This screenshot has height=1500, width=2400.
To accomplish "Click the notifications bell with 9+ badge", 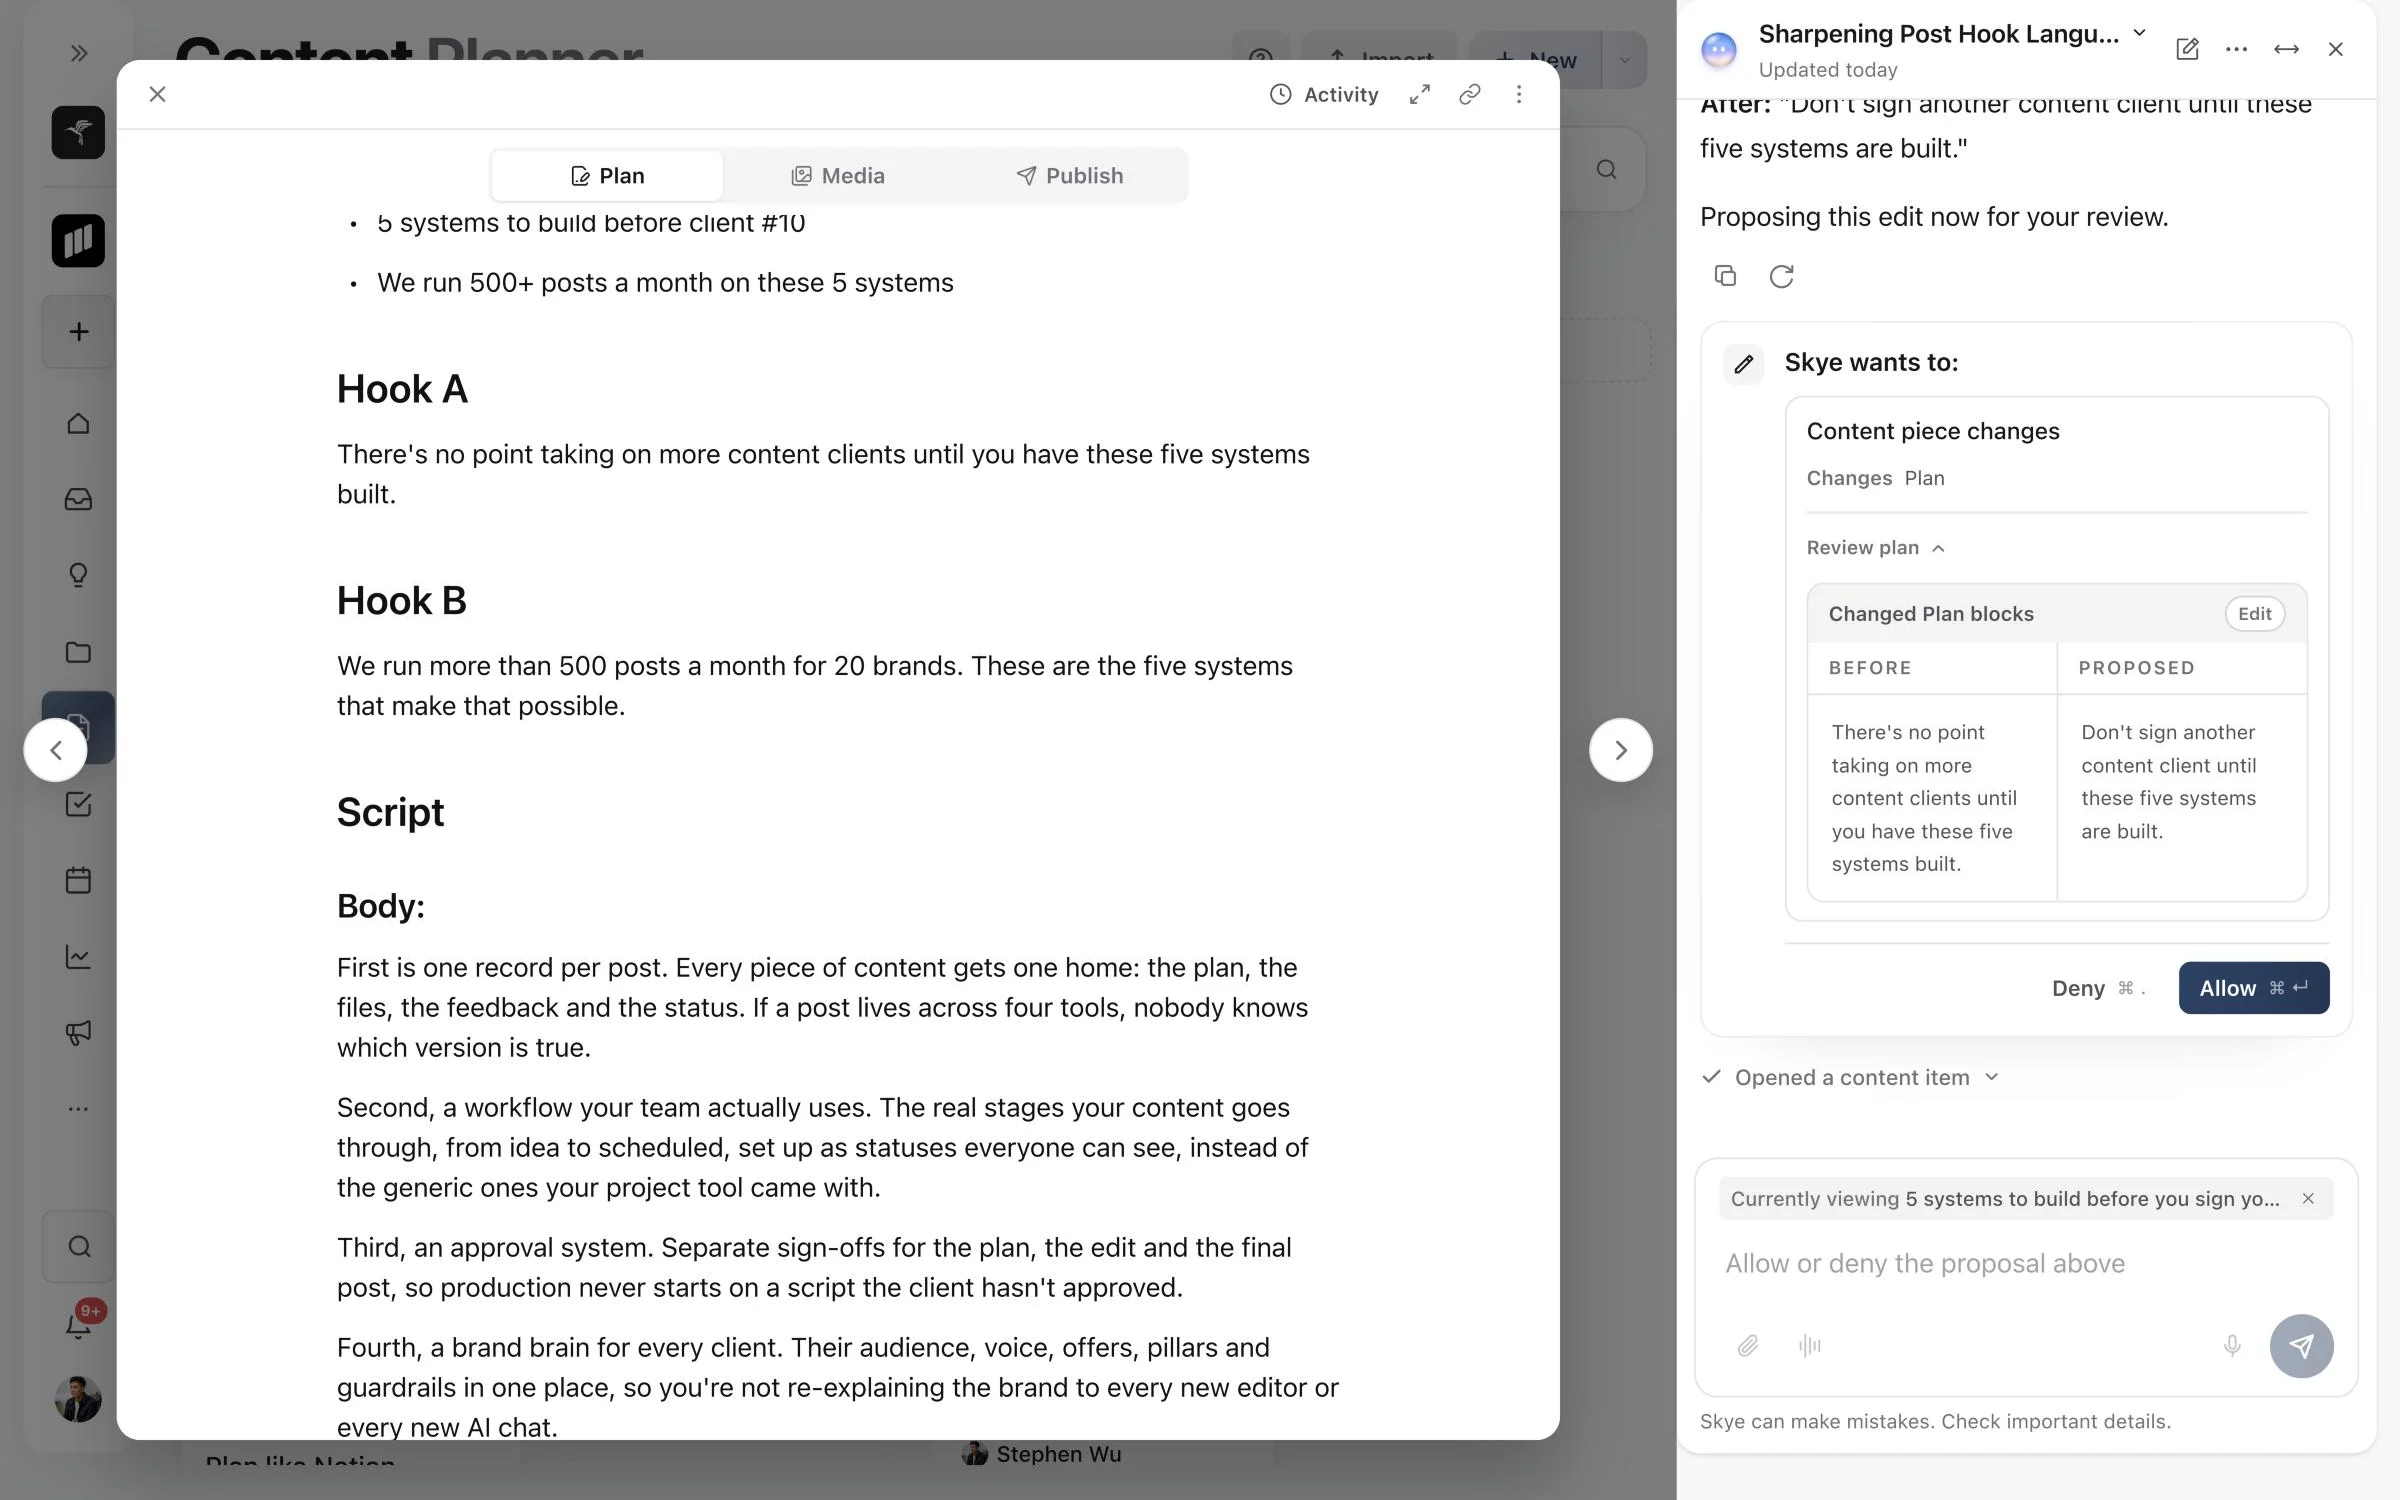I will [79, 1323].
